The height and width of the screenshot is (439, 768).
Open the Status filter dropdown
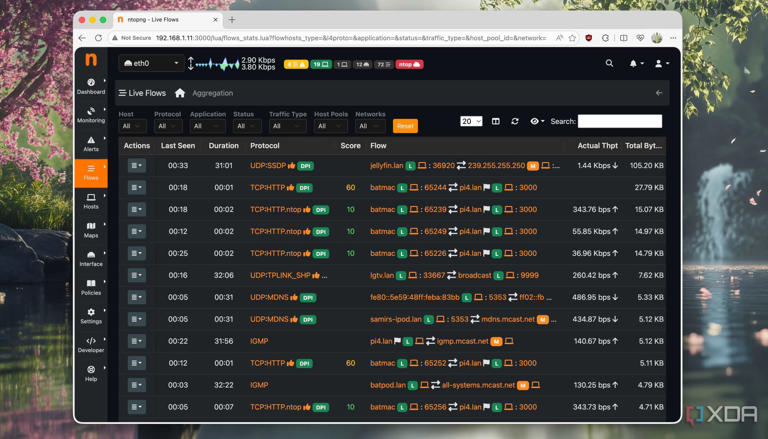(247, 126)
